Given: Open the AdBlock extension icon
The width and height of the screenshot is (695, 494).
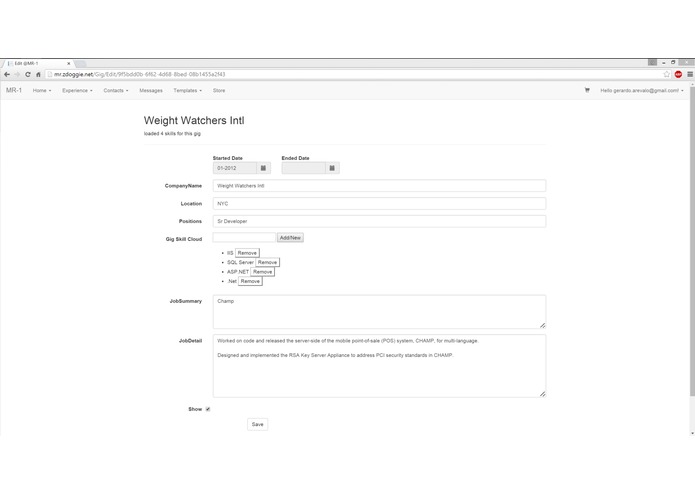Looking at the screenshot, I should [x=678, y=74].
